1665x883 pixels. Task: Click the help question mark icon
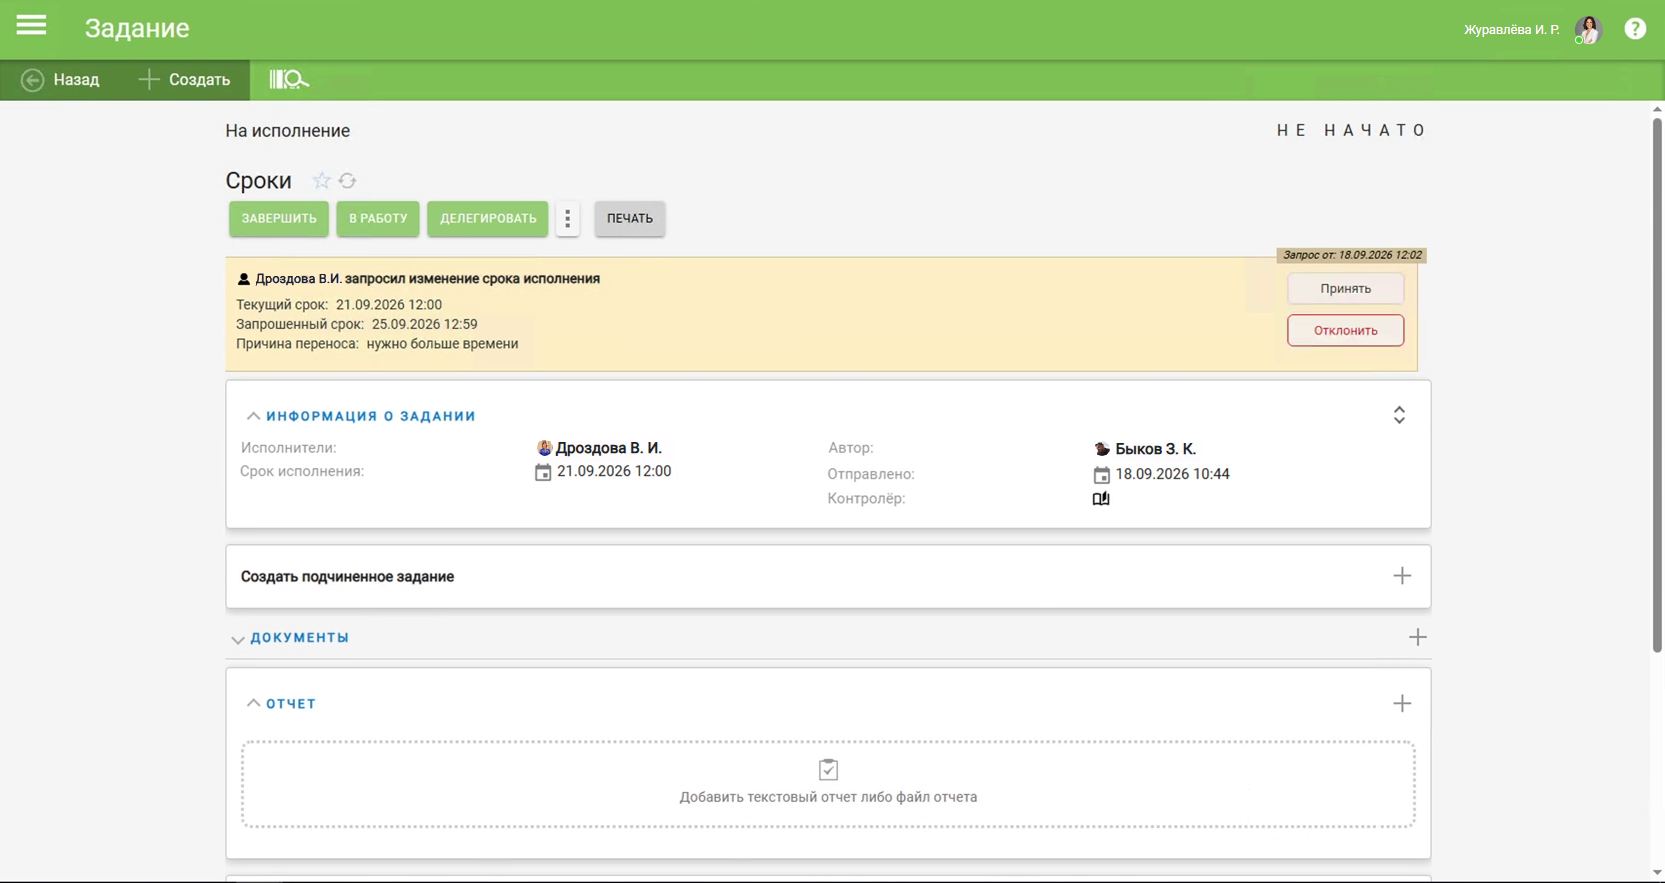[1635, 29]
